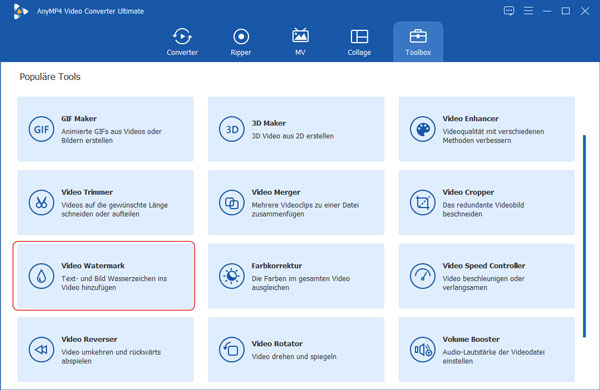
Task: Click the Volume Booster speaker icon
Action: 422,349
